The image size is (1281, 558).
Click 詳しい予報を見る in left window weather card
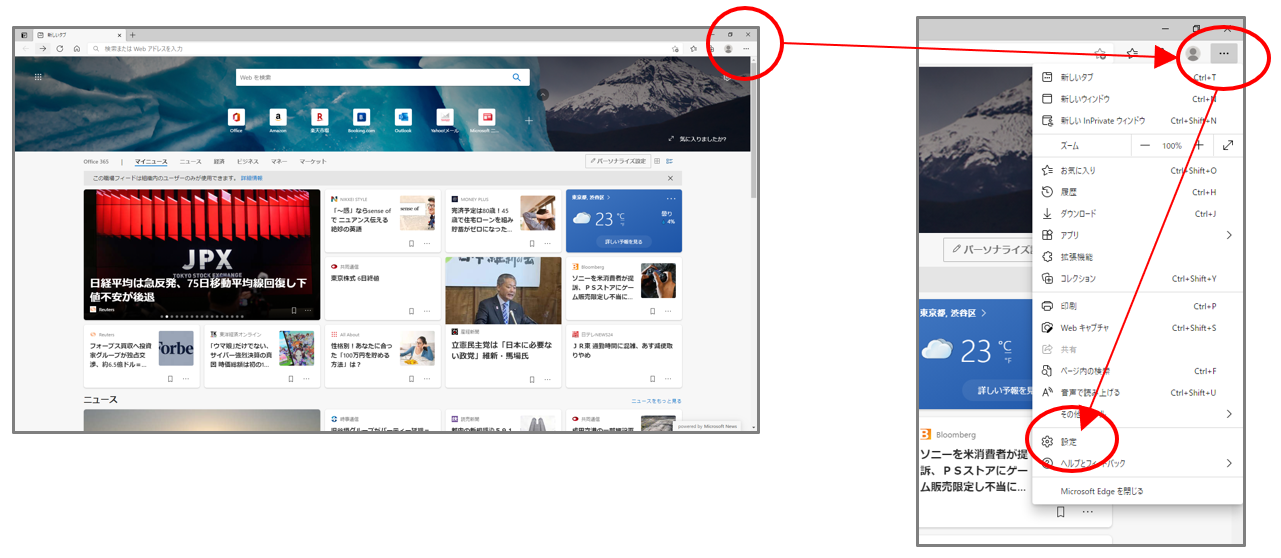coord(624,241)
